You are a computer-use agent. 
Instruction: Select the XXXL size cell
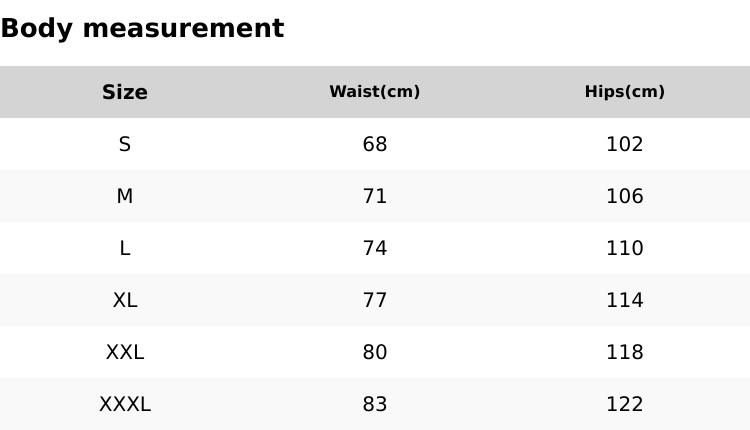(x=125, y=404)
